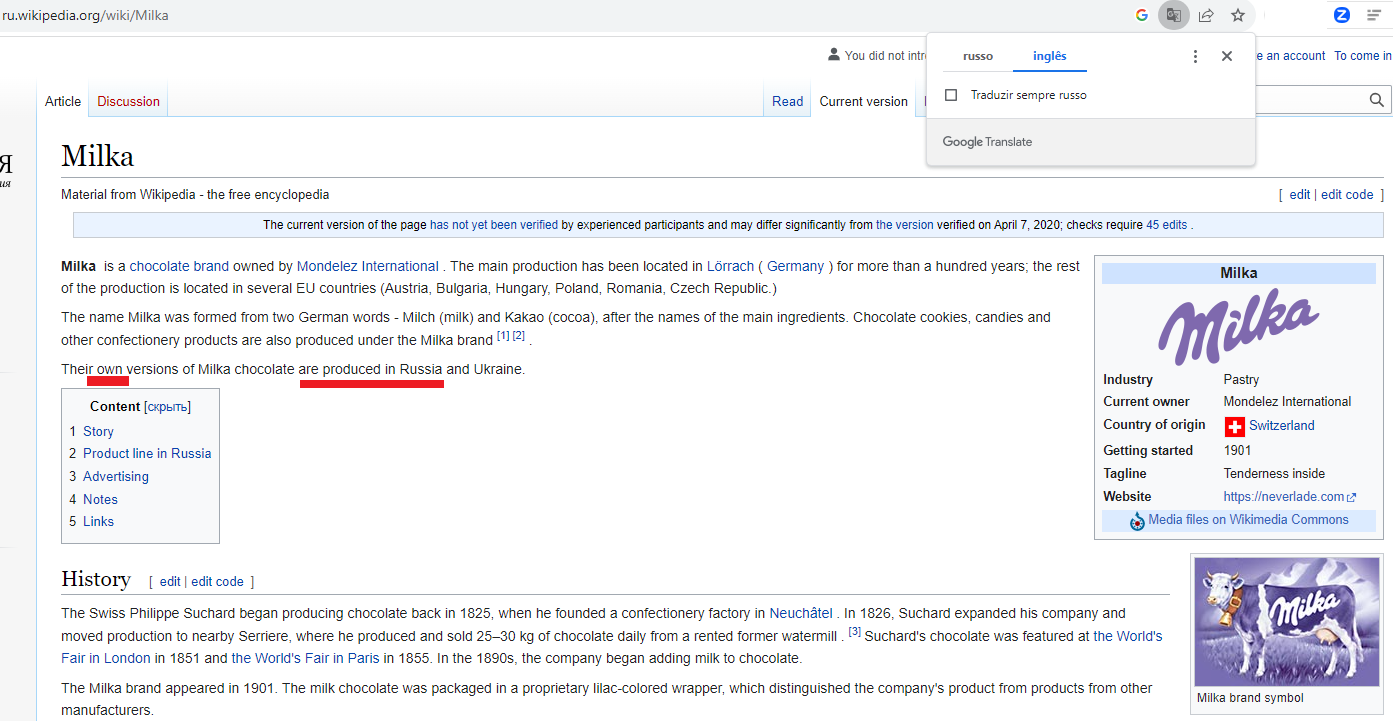This screenshot has height=721, width=1393.
Task: Click 'edit code' beside the History heading
Action: coord(217,582)
